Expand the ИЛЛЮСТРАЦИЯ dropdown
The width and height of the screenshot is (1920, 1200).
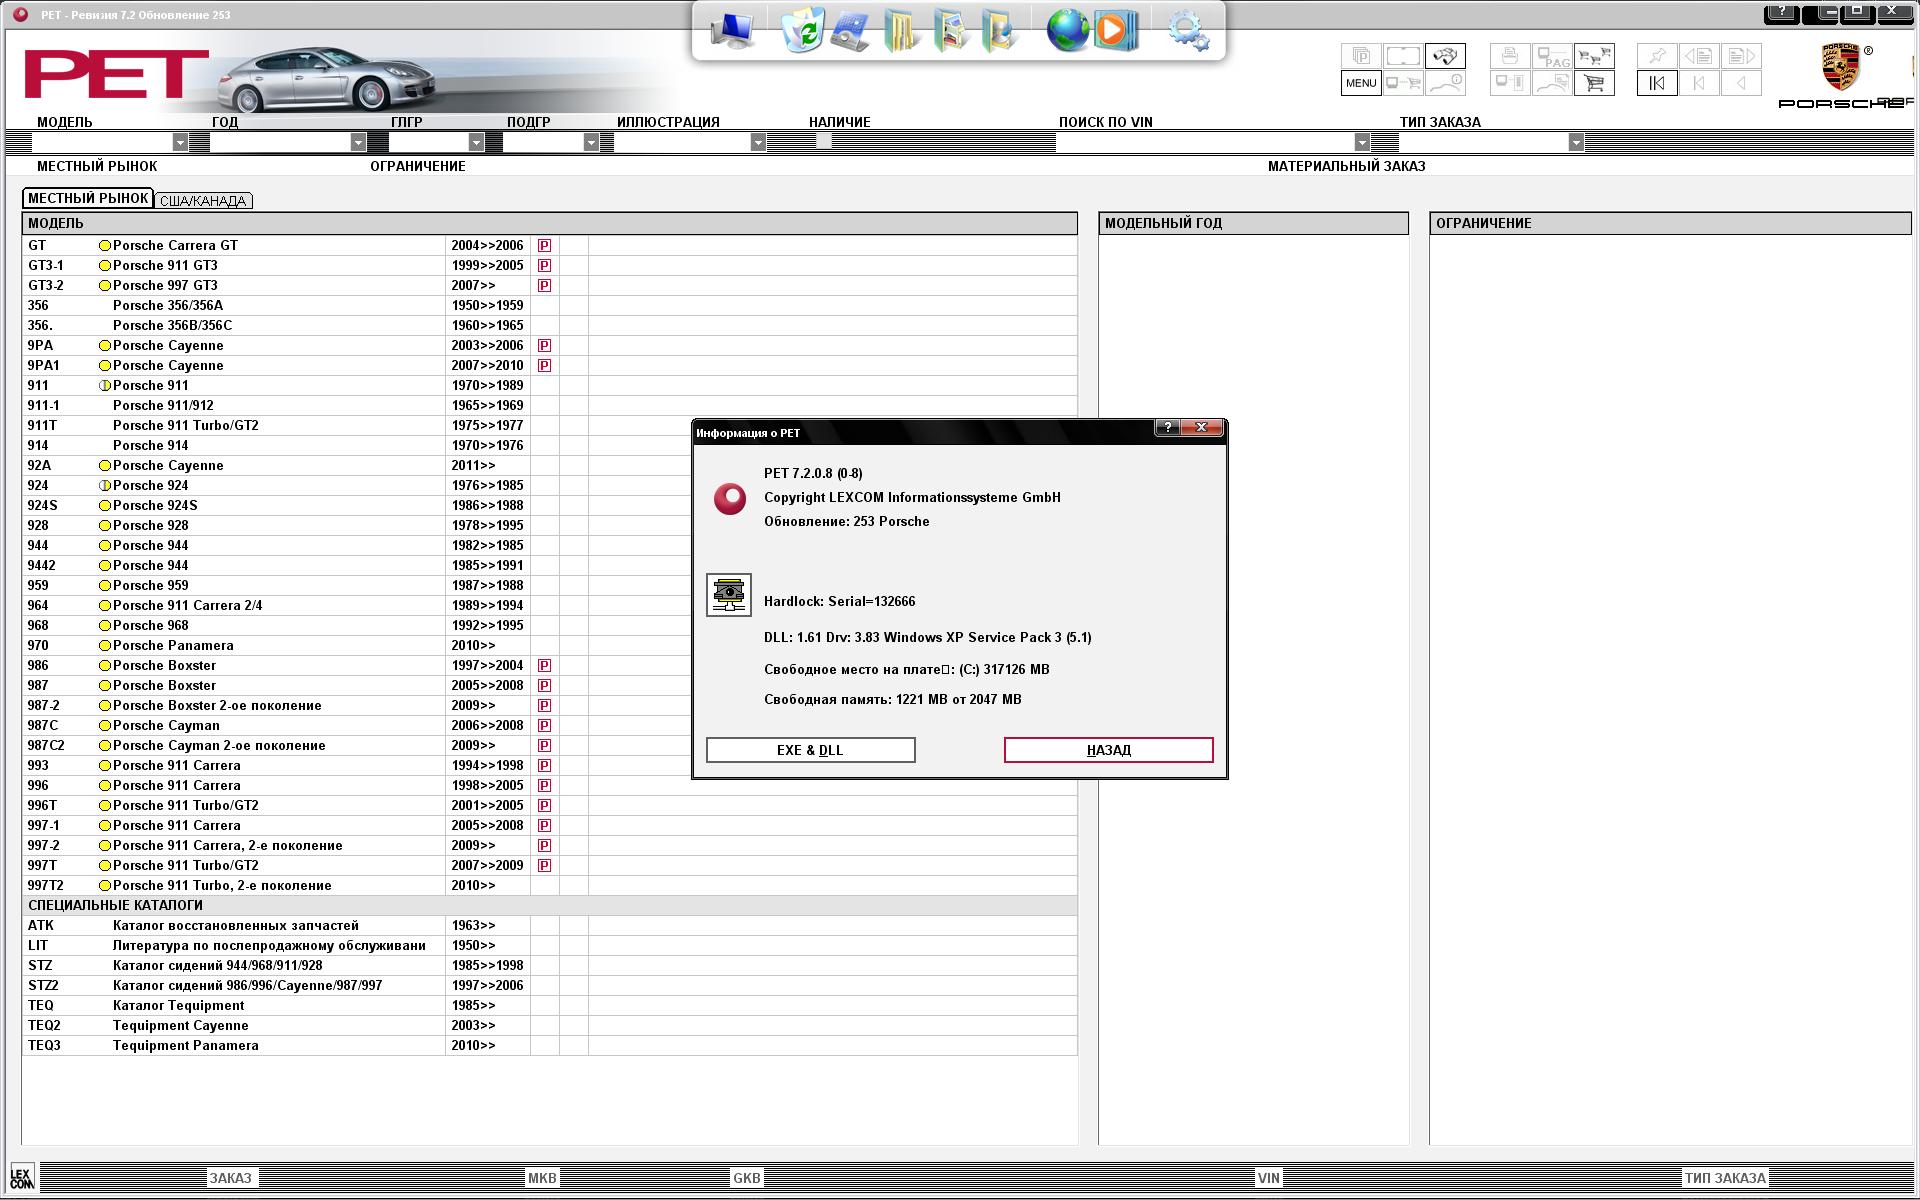[x=758, y=142]
